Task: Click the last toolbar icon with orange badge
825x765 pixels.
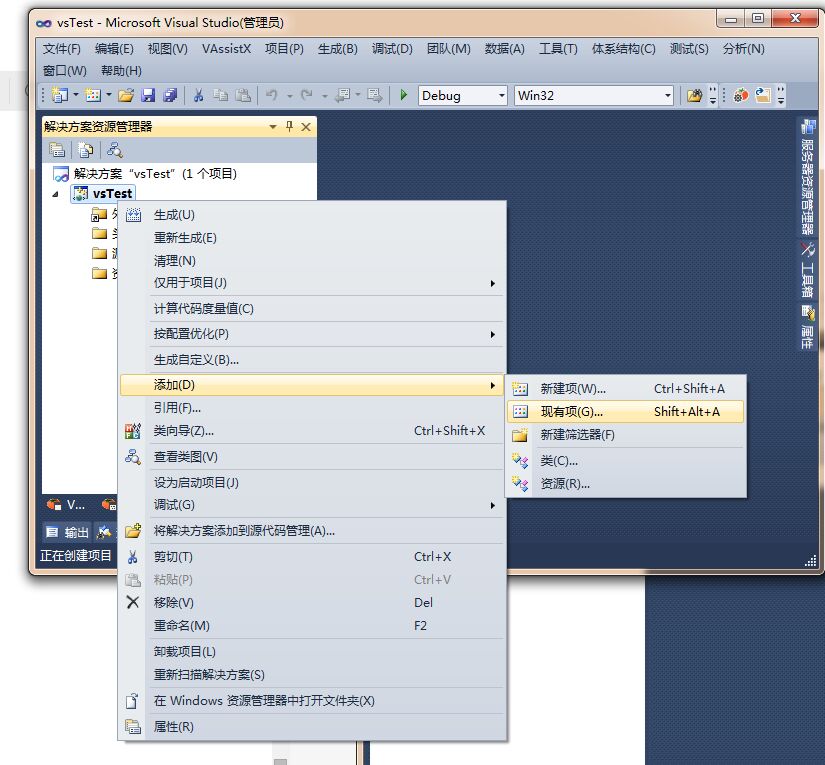Action: point(762,95)
